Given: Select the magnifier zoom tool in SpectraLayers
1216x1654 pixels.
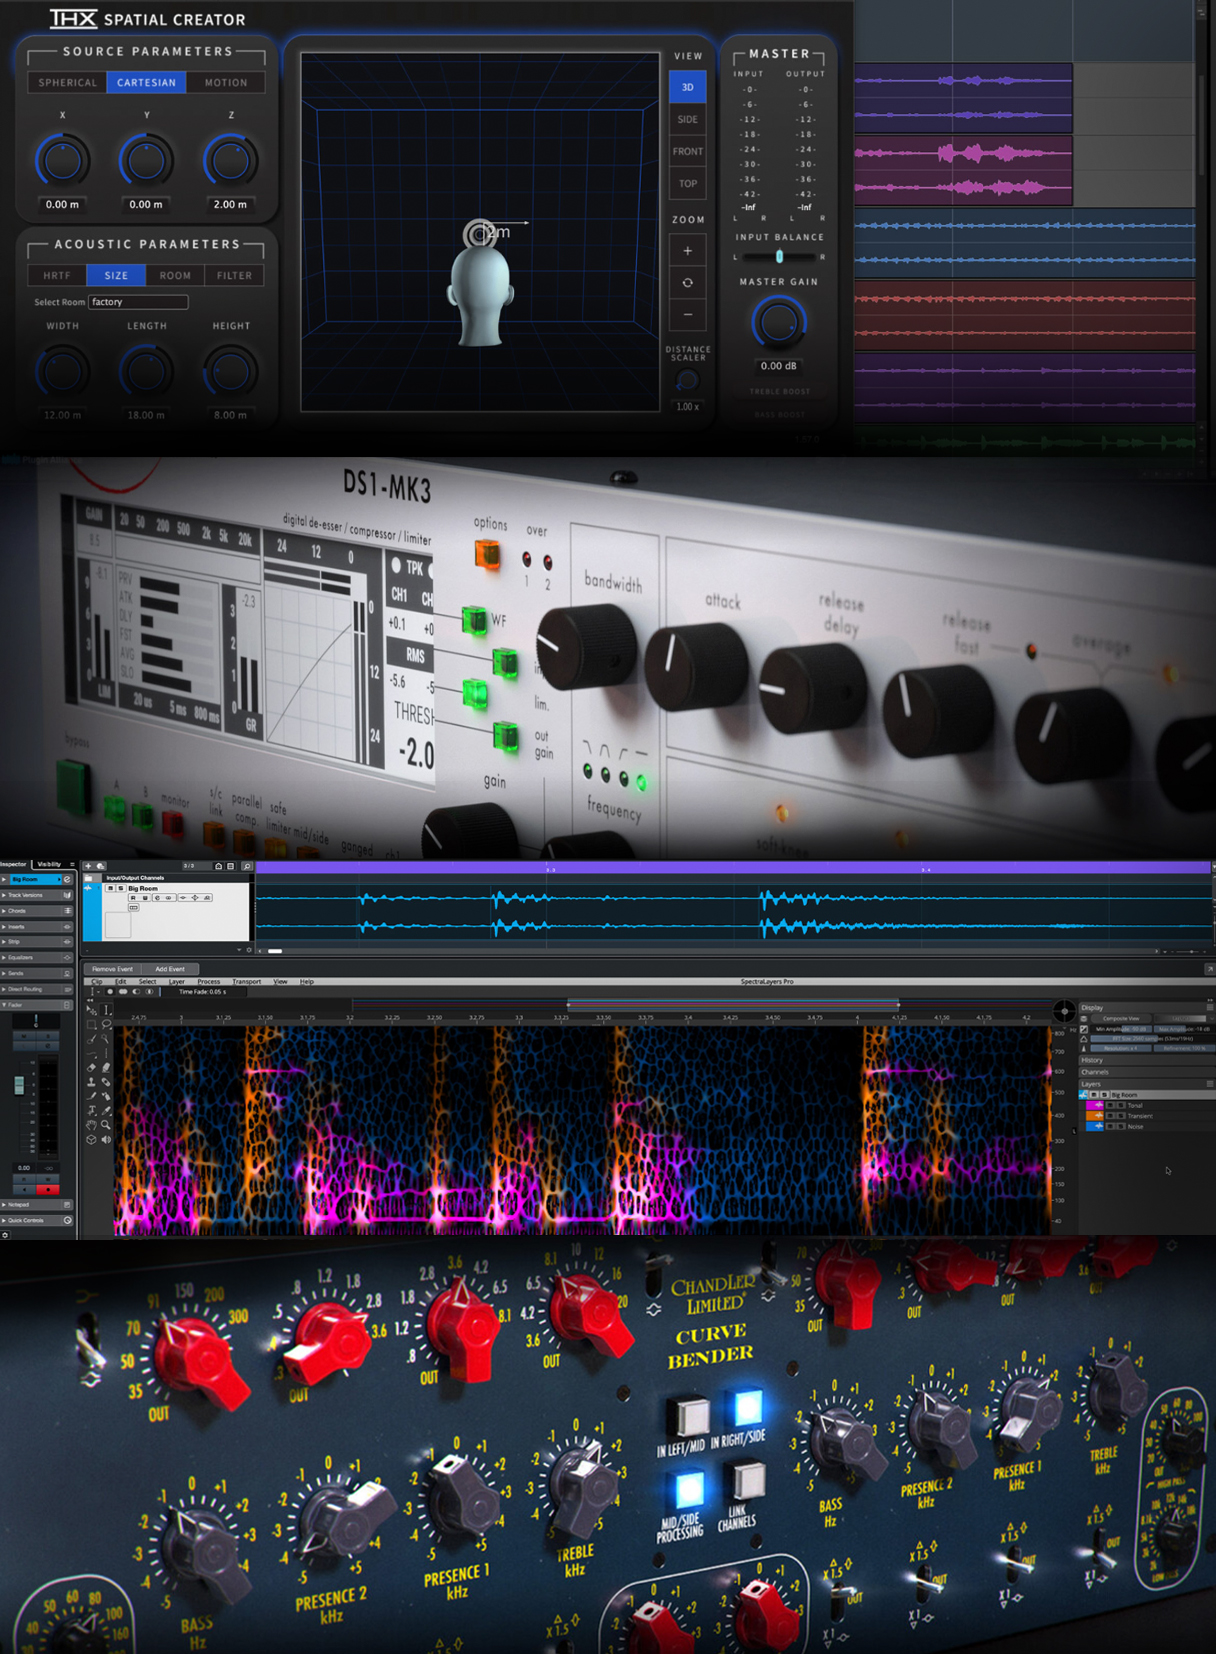Looking at the screenshot, I should tap(106, 1125).
